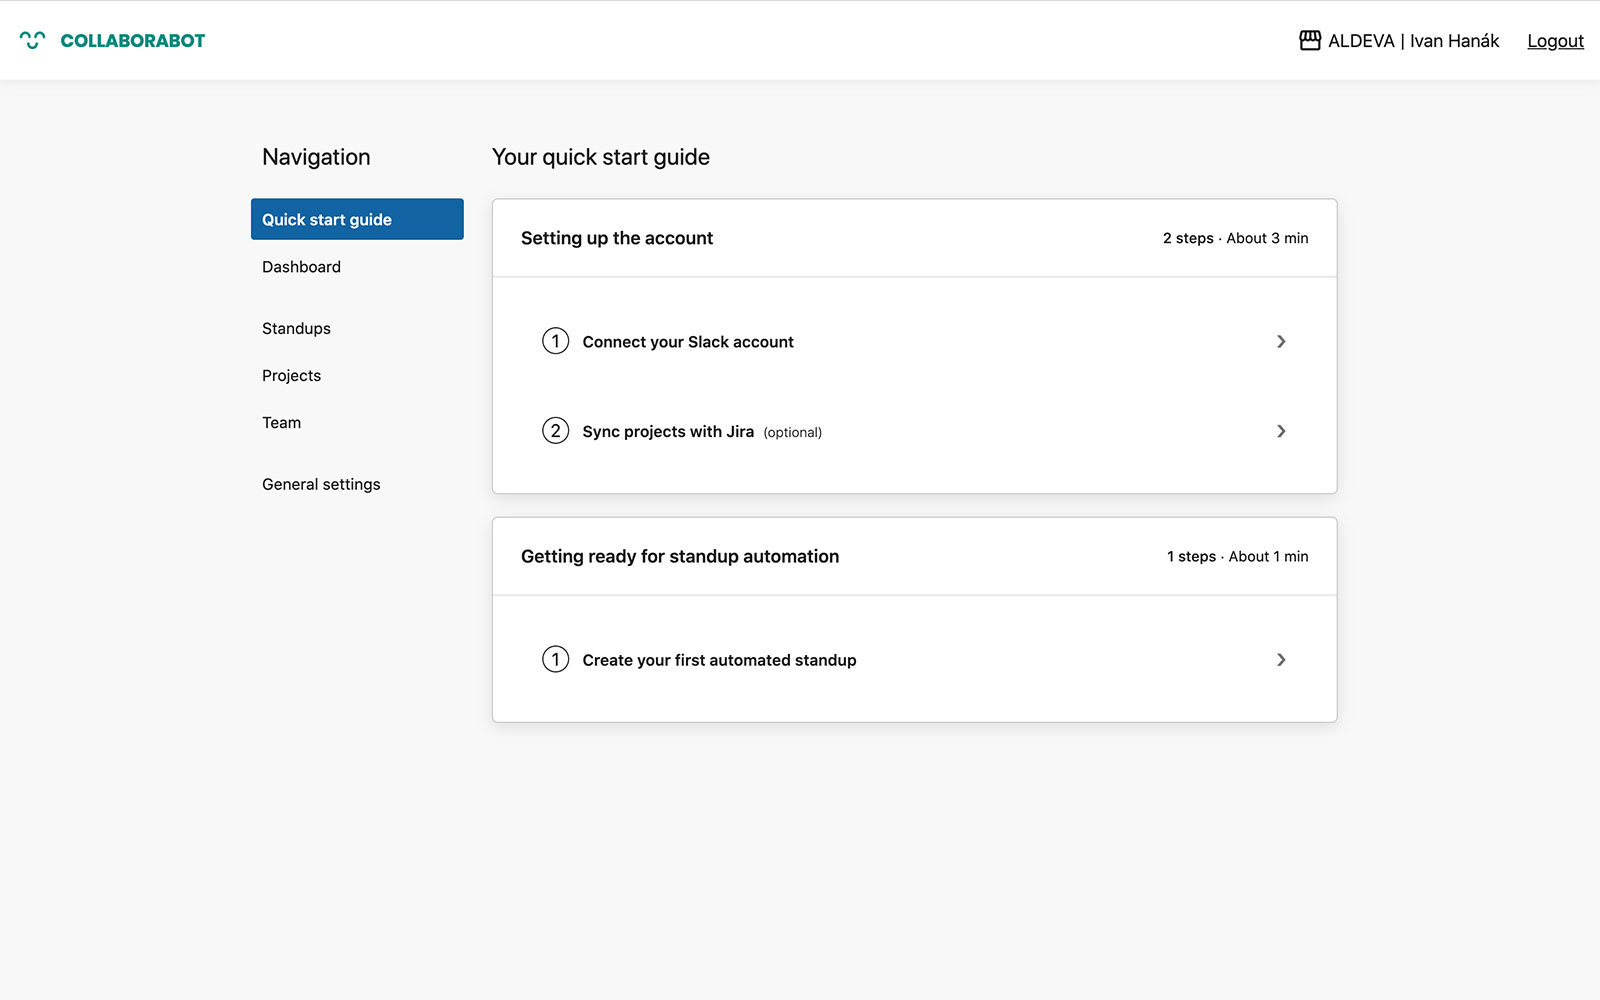Click the COLLABORABOT brand name
1600x1000 pixels.
132,40
